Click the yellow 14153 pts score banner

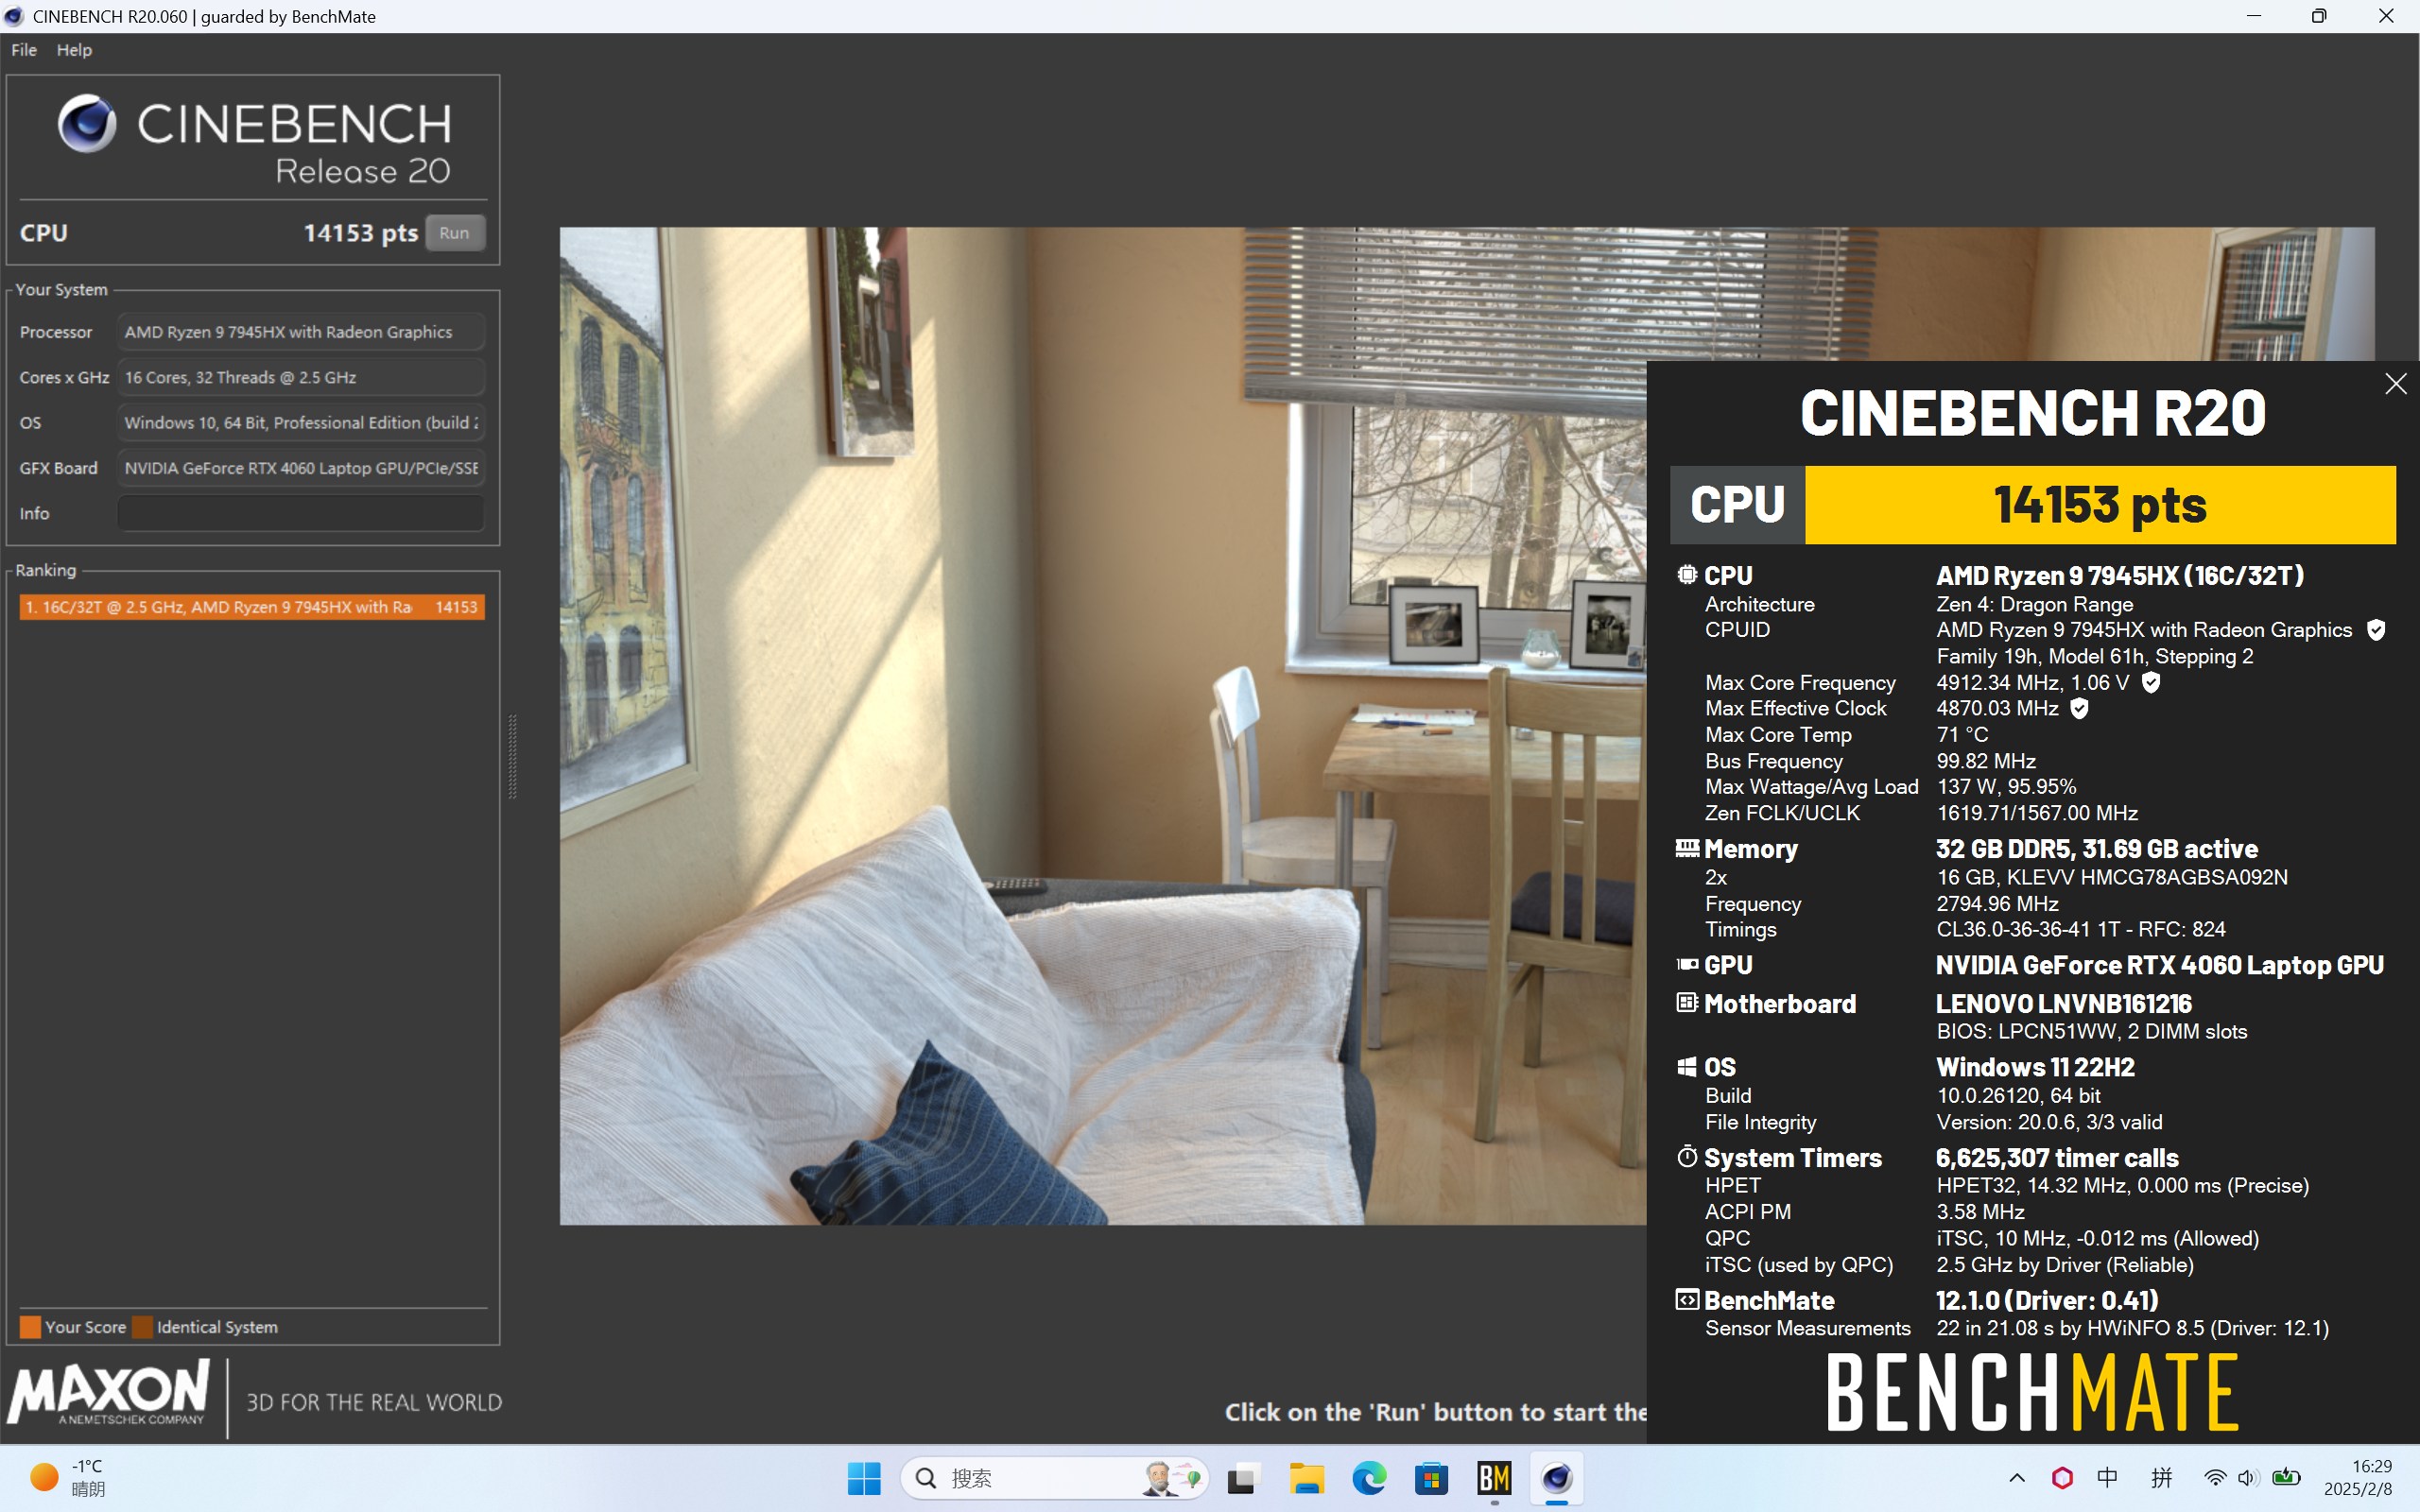(2099, 505)
